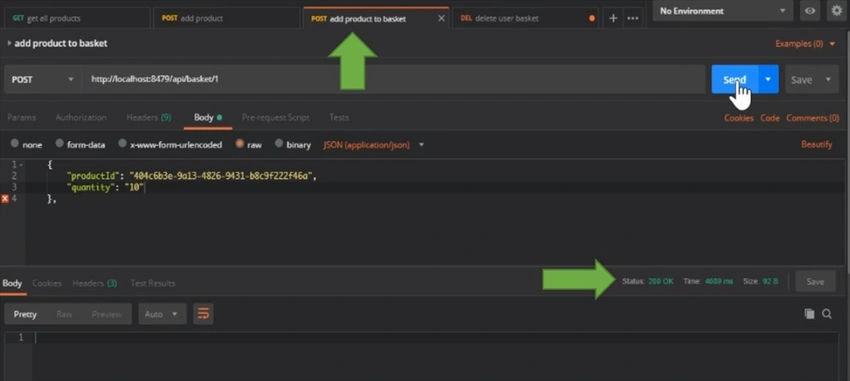Screen dimensions: 850x381
Task: Open JSON (application/json) content type dropdown
Action: point(374,145)
